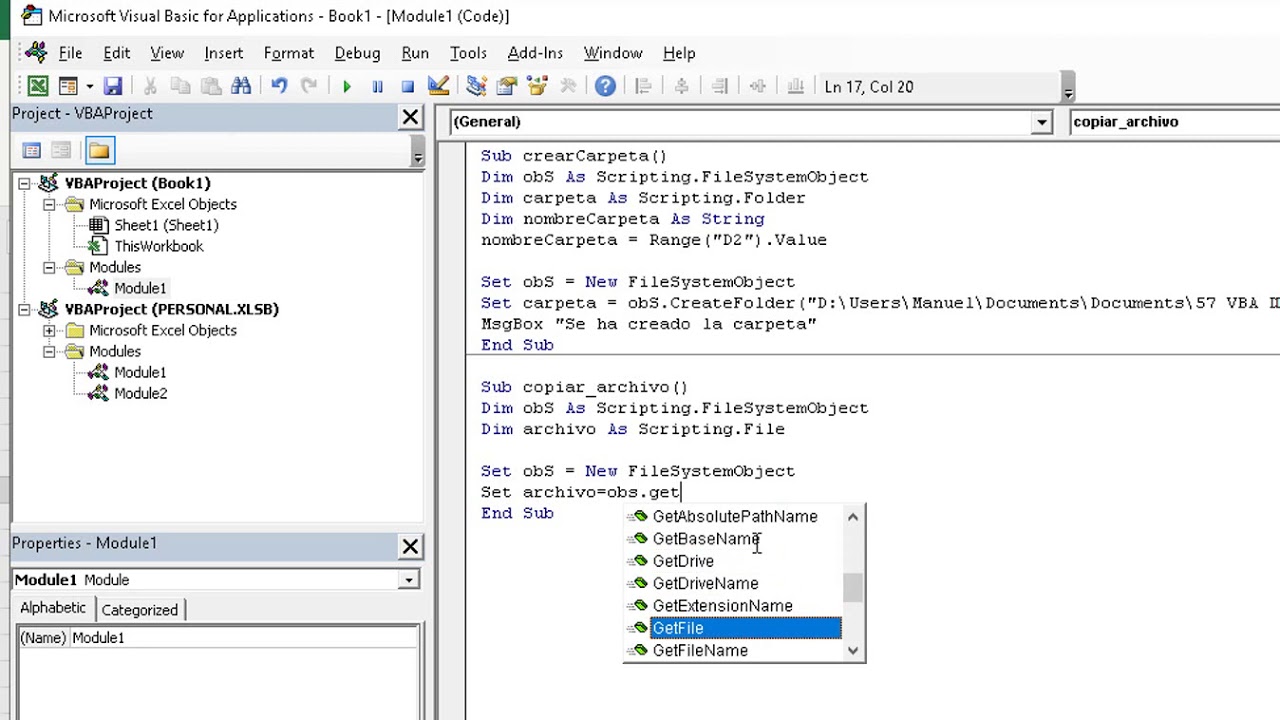The height and width of the screenshot is (720, 1280).
Task: Open the Help menu
Action: coord(679,53)
